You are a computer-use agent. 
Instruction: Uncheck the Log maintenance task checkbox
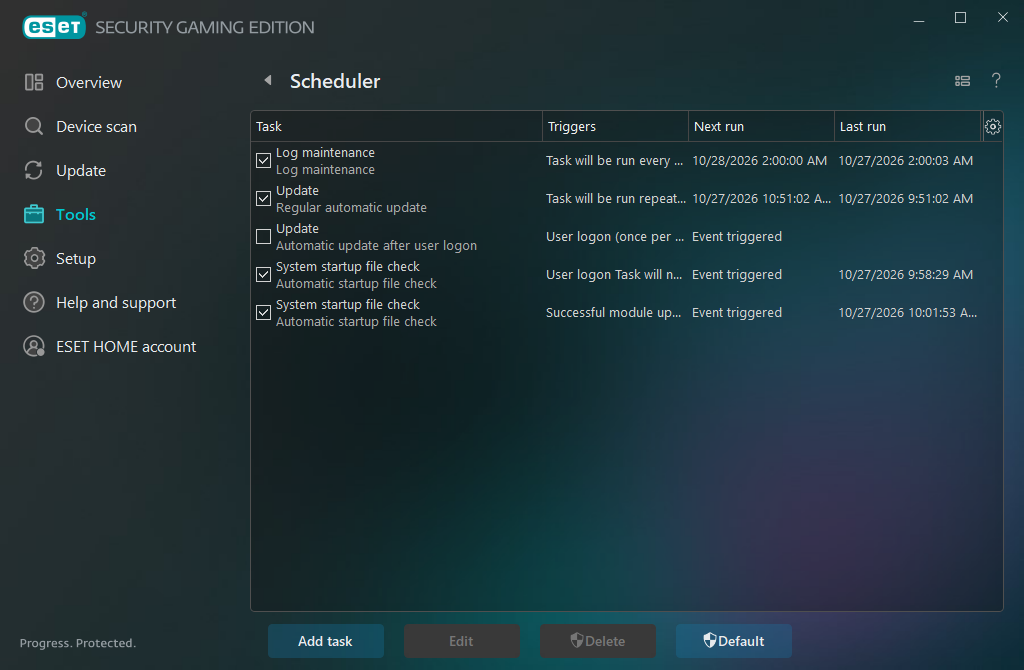click(x=263, y=161)
